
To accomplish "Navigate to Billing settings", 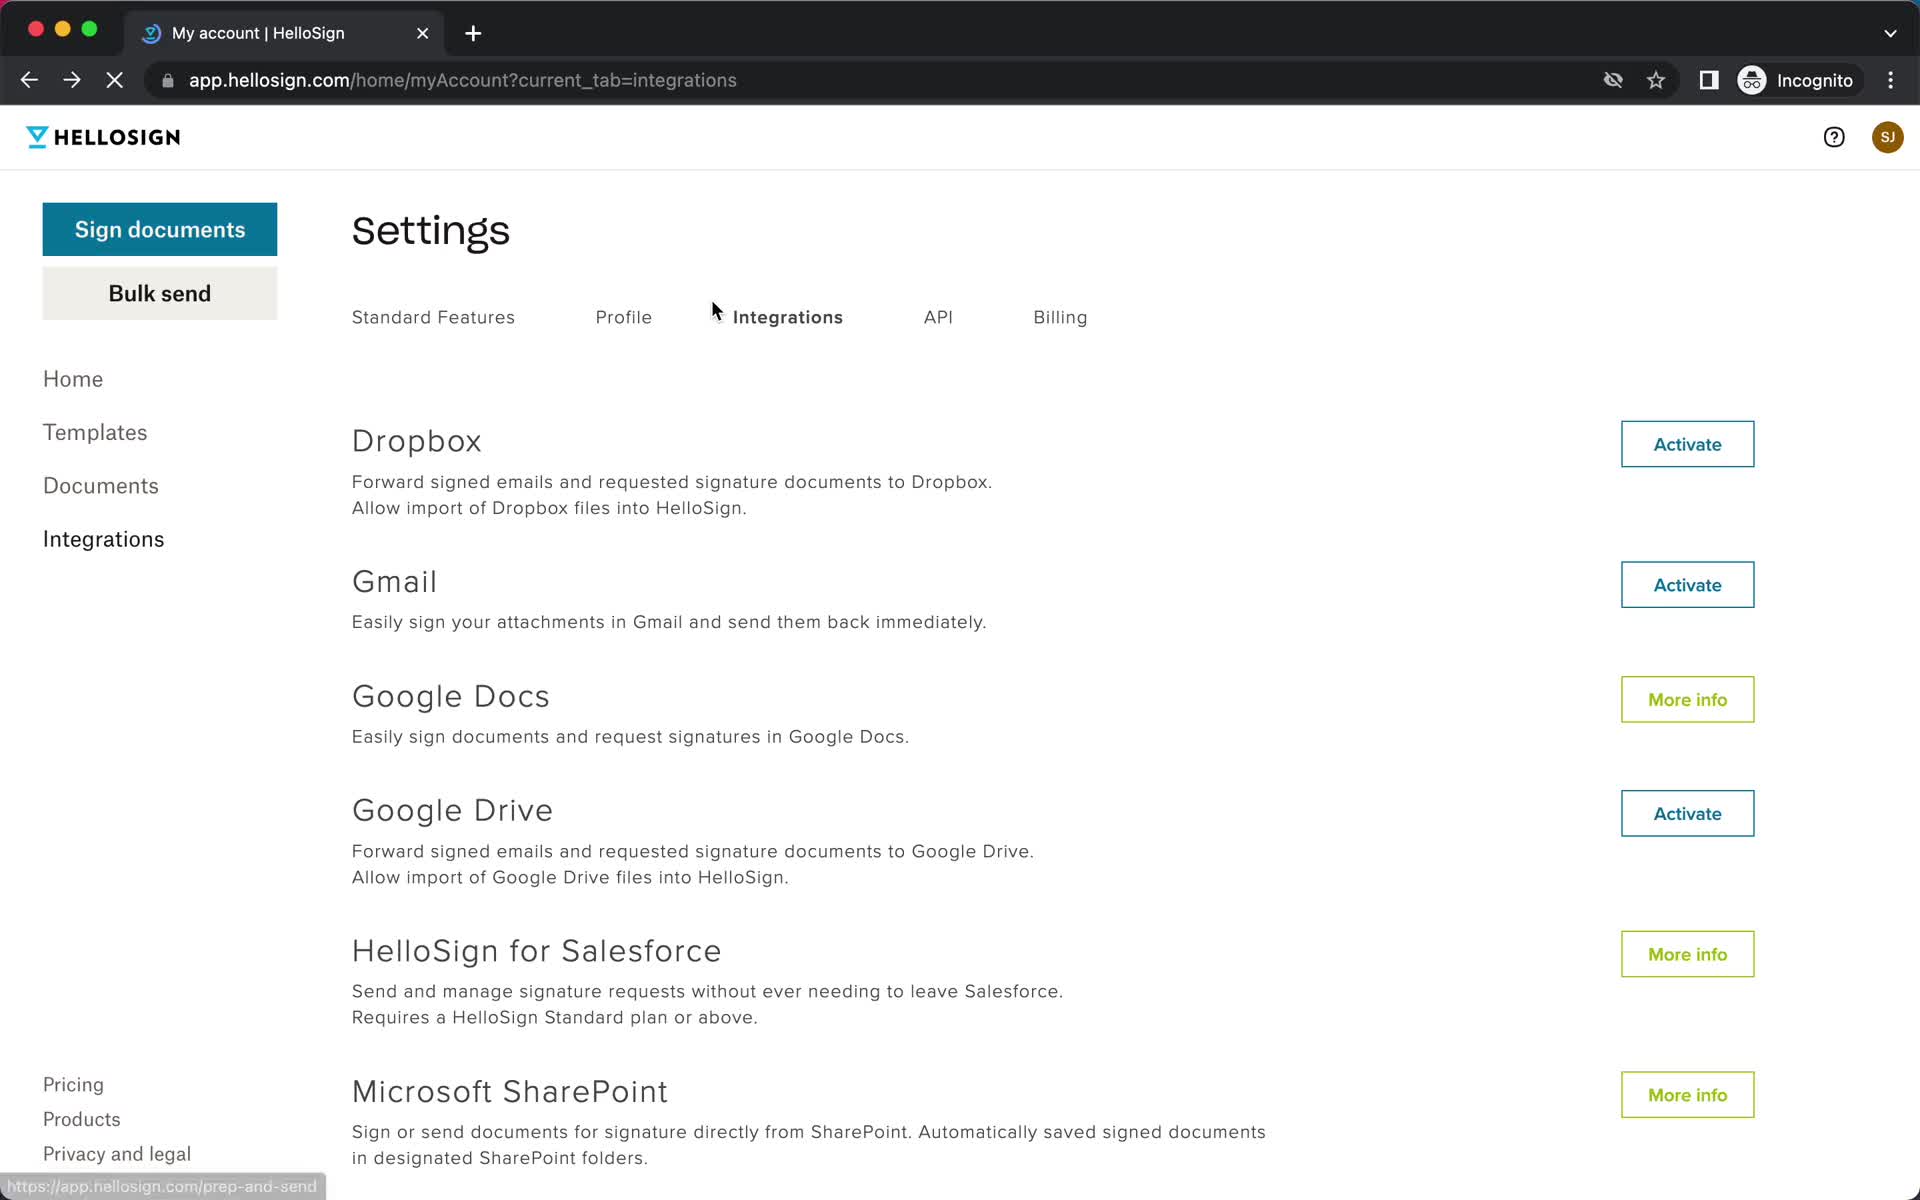I will coord(1060,317).
